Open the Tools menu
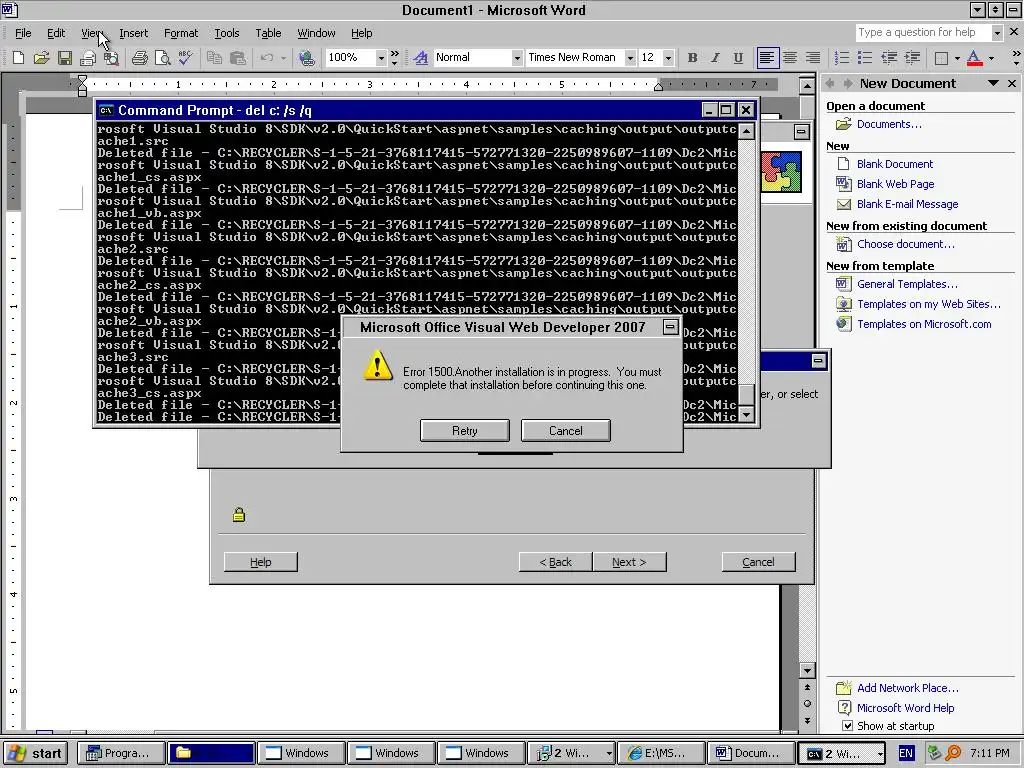The width and height of the screenshot is (1024, 768). [x=227, y=33]
